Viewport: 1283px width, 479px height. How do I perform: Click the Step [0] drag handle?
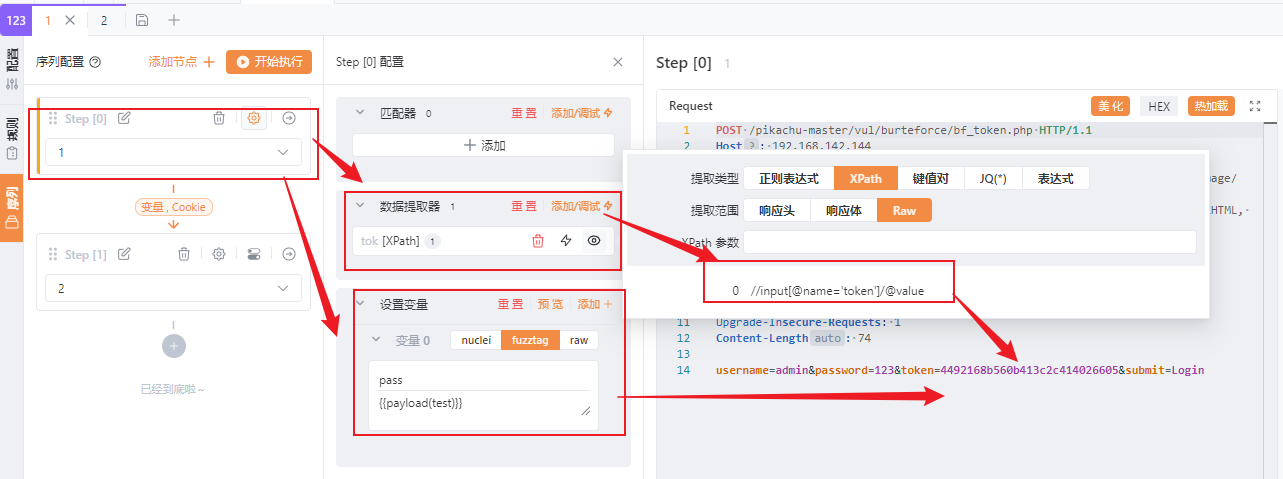tap(53, 118)
